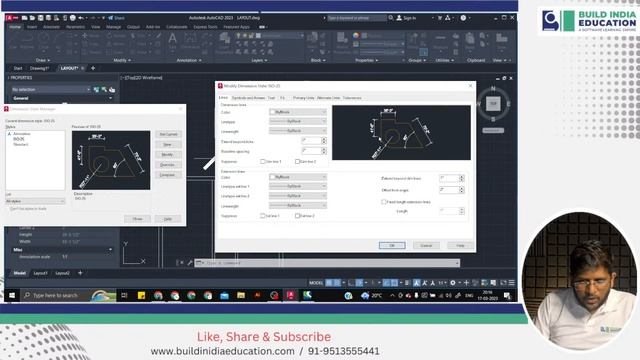This screenshot has height=360, width=640.
Task: Toggle grid display icon in status bar
Action: (x=329, y=282)
